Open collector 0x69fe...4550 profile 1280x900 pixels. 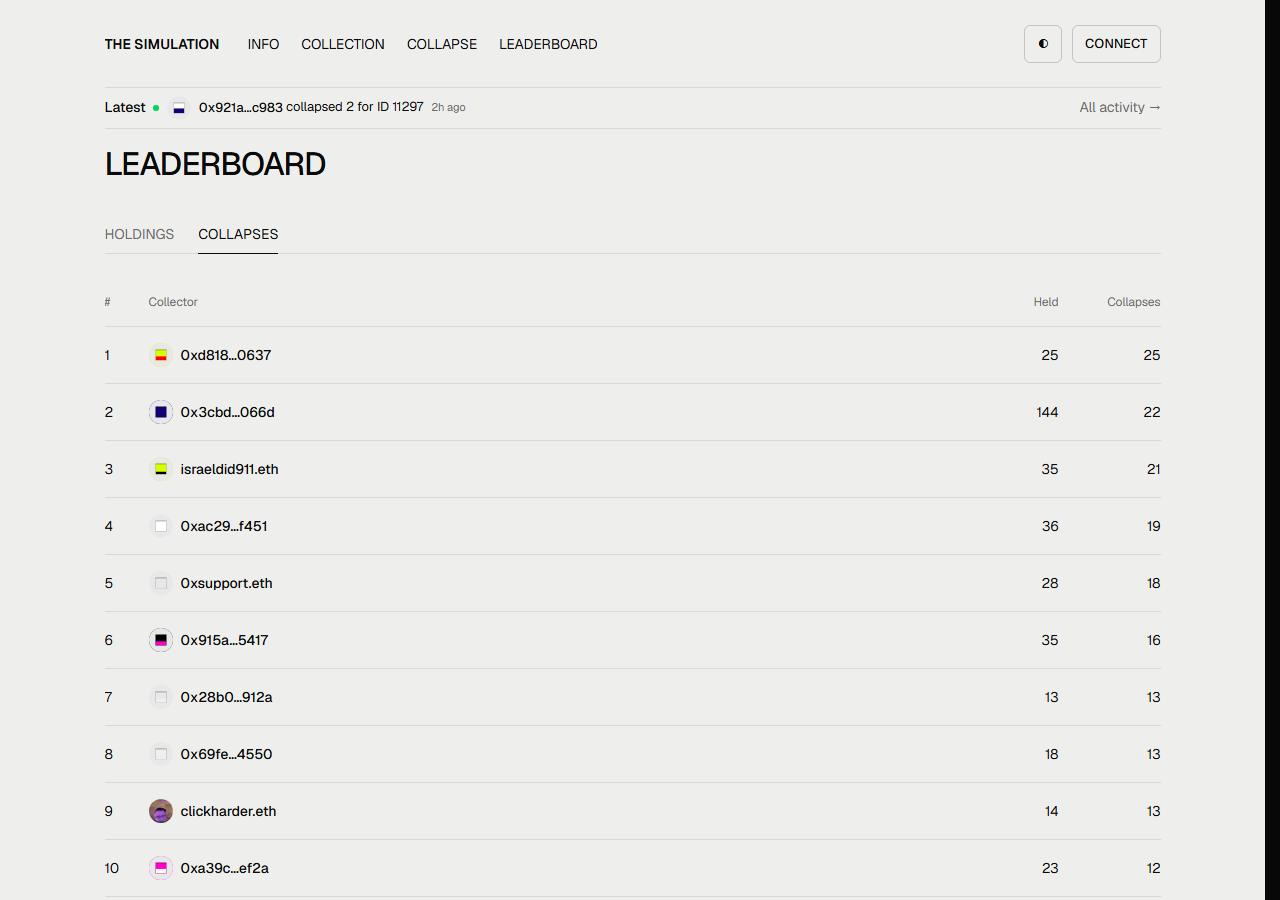tap(227, 754)
